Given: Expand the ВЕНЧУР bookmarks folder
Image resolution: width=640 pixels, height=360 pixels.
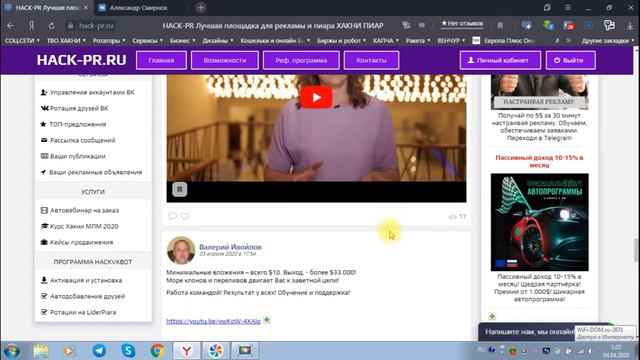Looking at the screenshot, I should pos(451,40).
